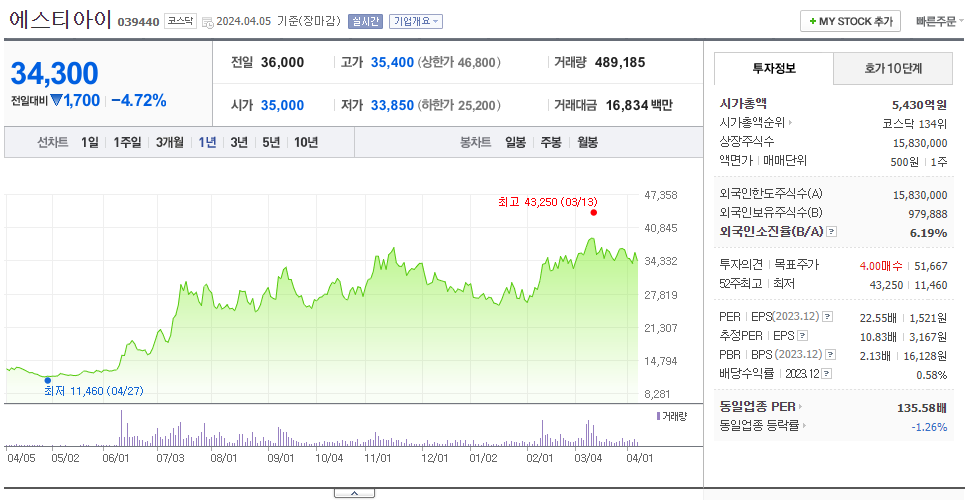Click the 시가 value 35,000
968x500 pixels.
pyautogui.click(x=282, y=106)
